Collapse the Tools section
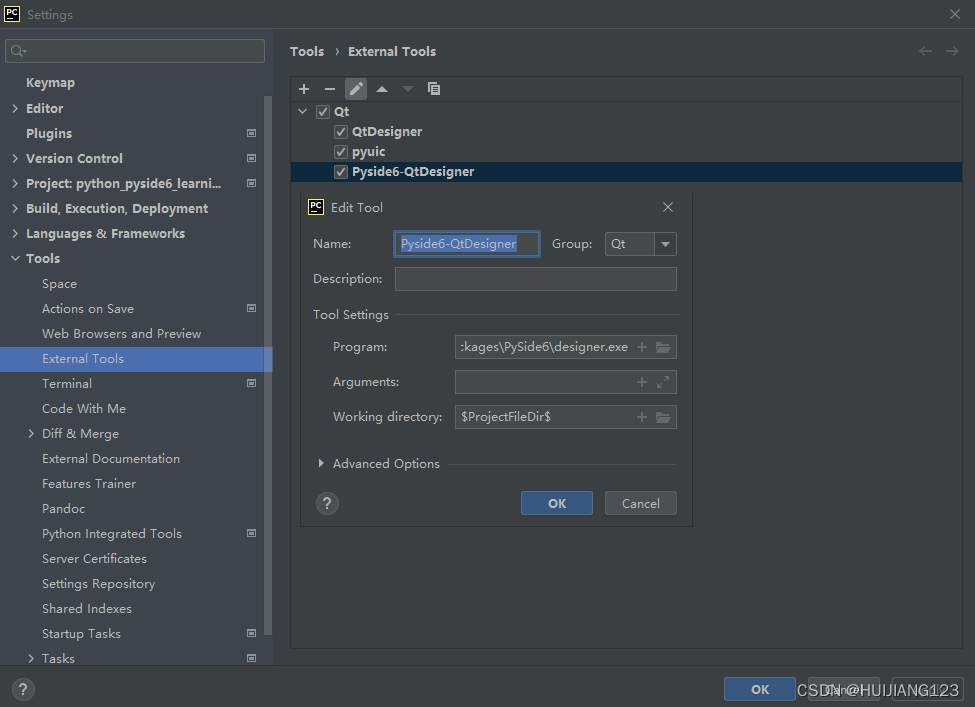This screenshot has width=975, height=707. click(16, 258)
